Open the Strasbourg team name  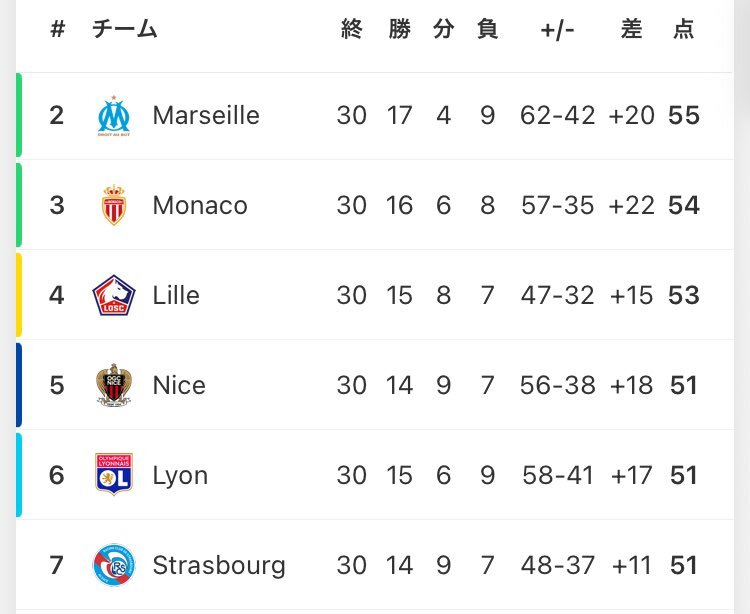(219, 566)
